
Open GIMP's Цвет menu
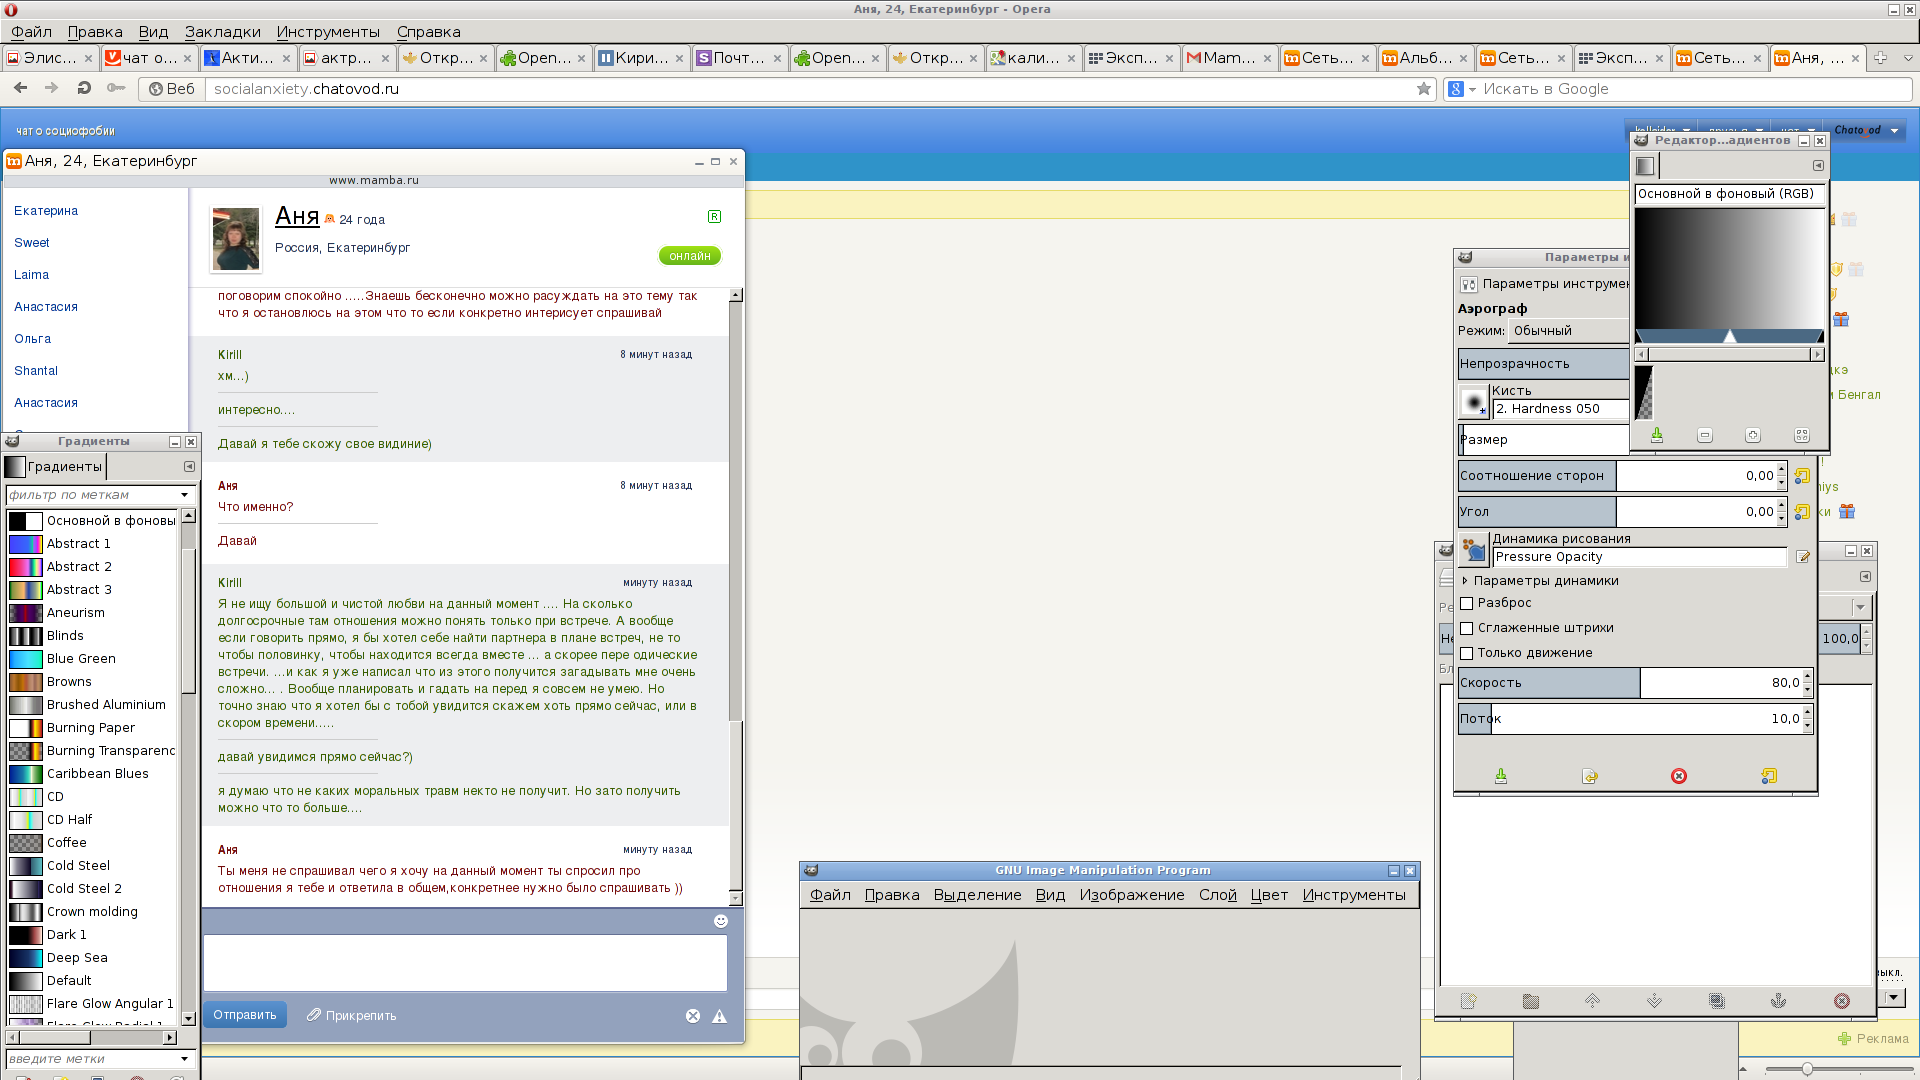[1269, 895]
